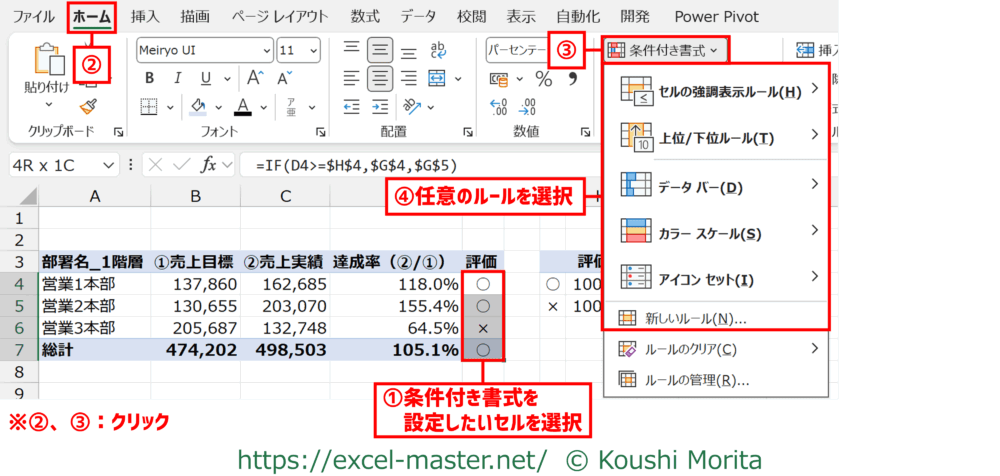Choose データ バー from the menu

point(715,185)
